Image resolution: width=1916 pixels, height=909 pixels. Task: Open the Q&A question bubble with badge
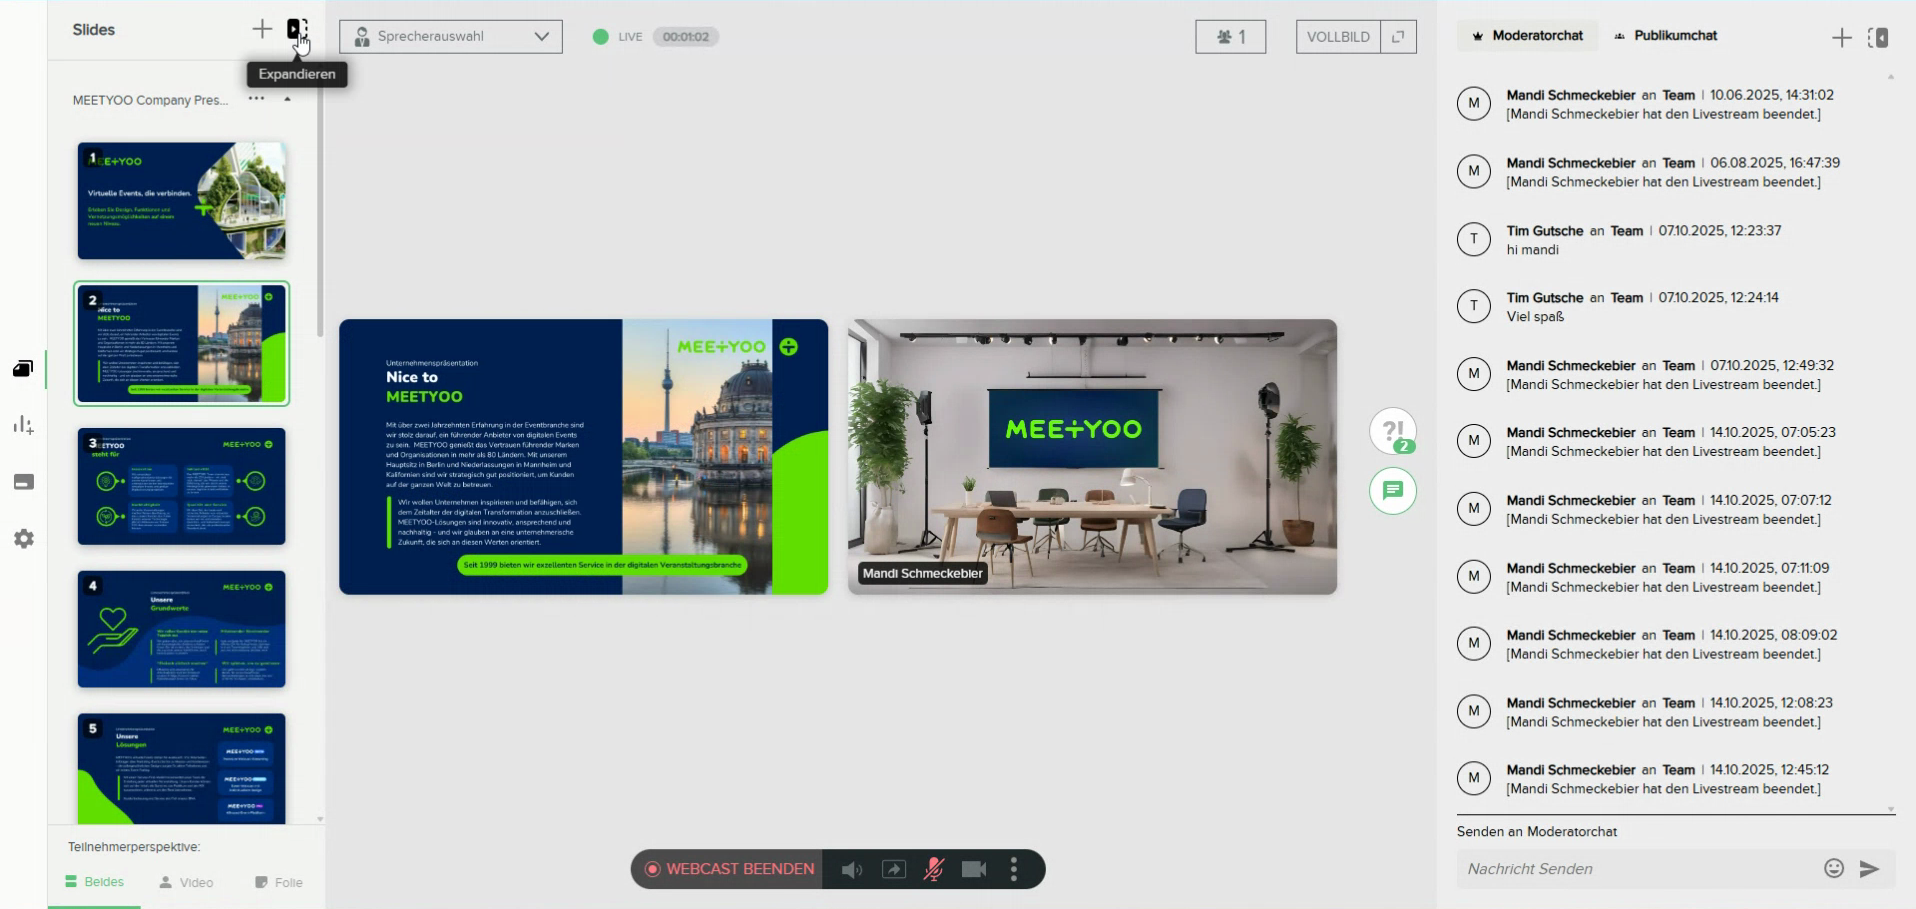coord(1392,432)
